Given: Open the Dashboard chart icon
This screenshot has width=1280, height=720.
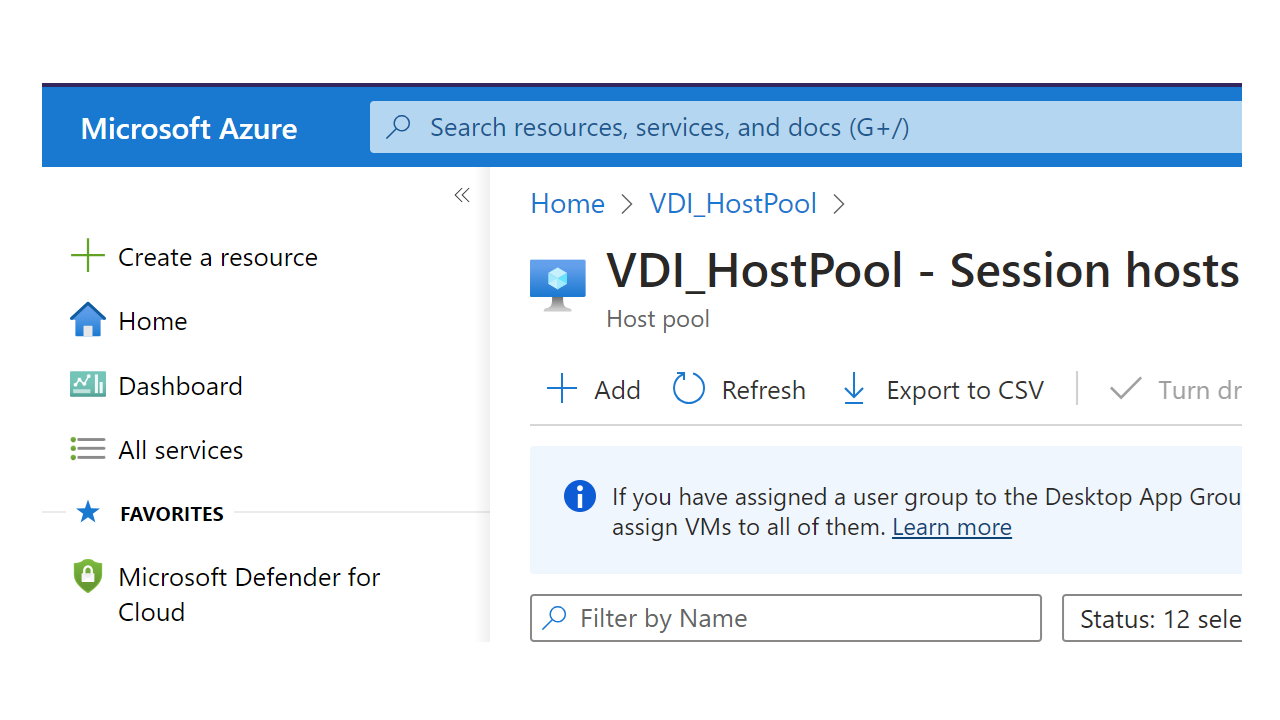Looking at the screenshot, I should coord(88,385).
